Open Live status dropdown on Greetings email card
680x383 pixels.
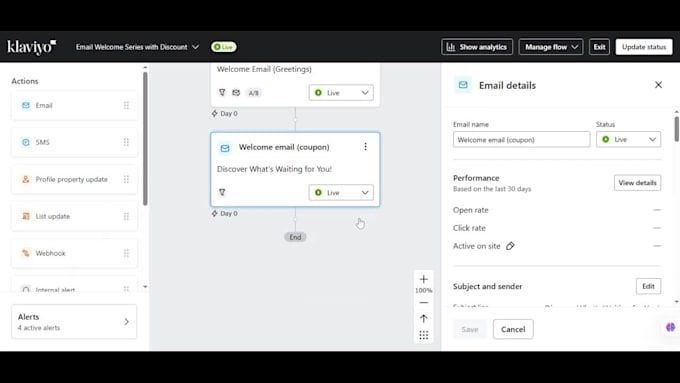(x=341, y=92)
